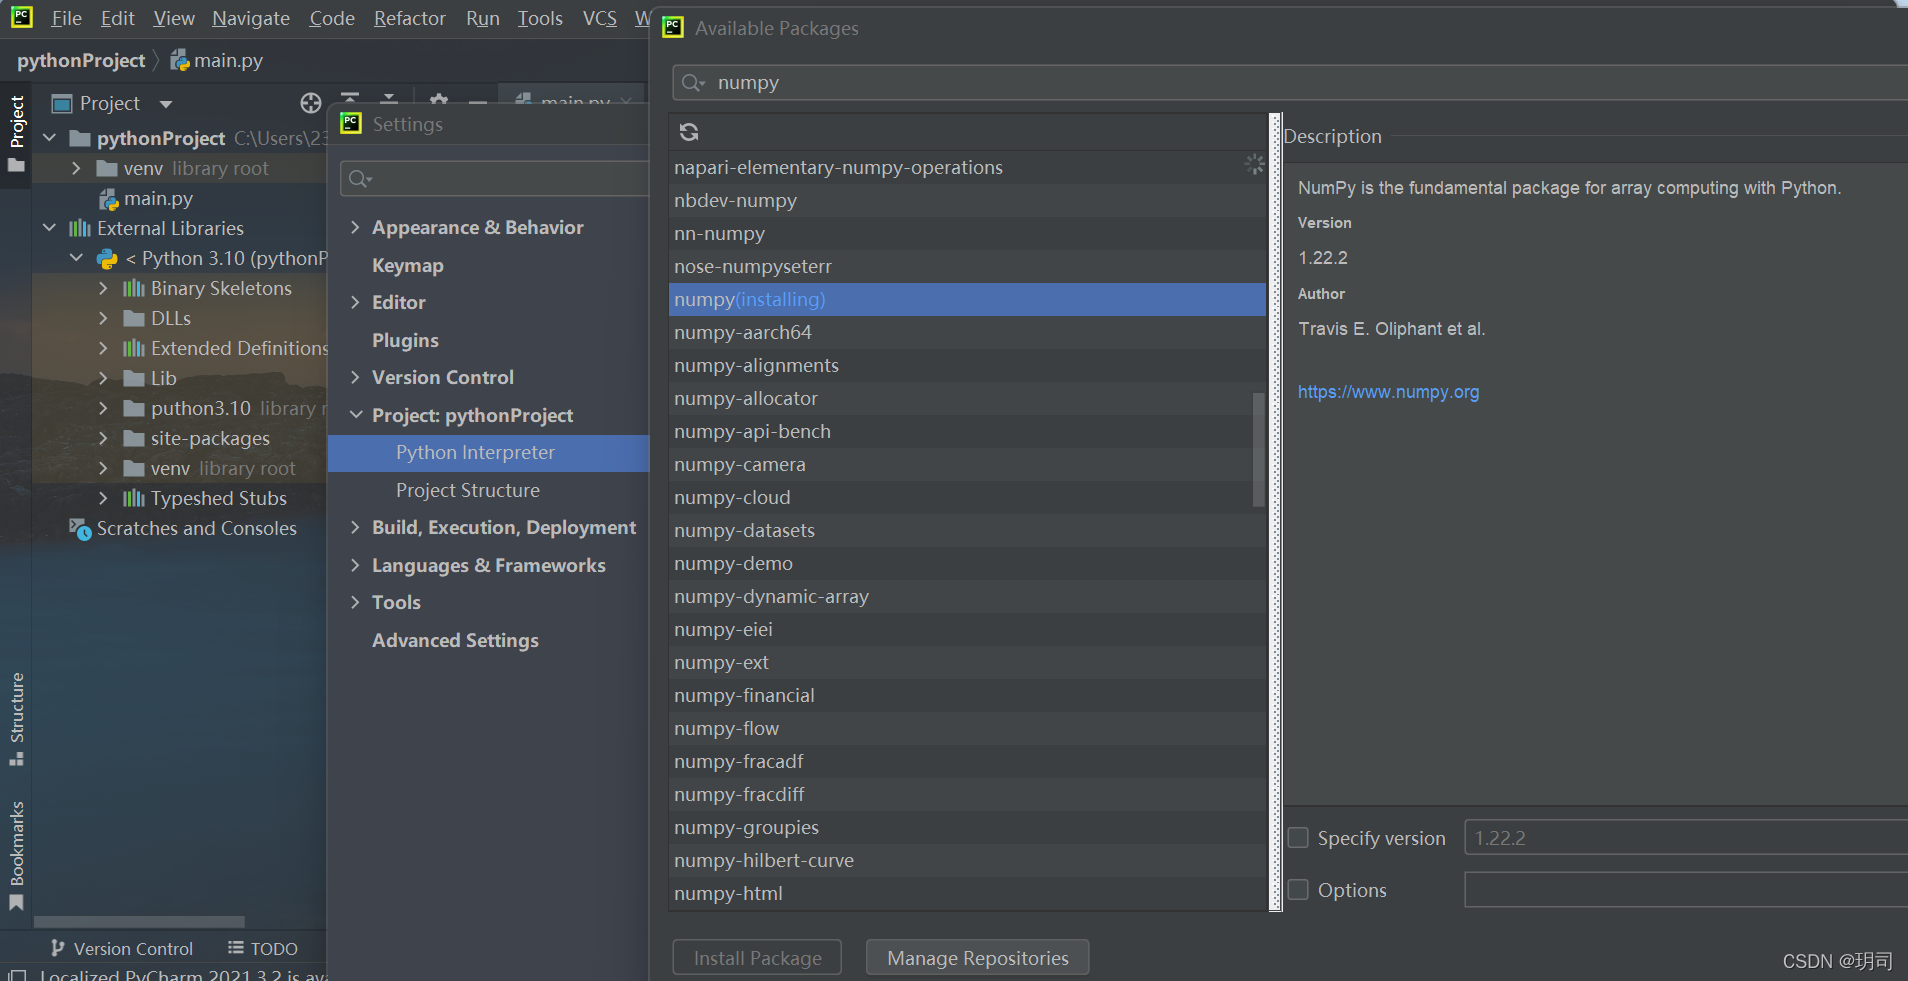This screenshot has width=1908, height=981.
Task: Expand the Editor settings section
Action: [x=355, y=302]
